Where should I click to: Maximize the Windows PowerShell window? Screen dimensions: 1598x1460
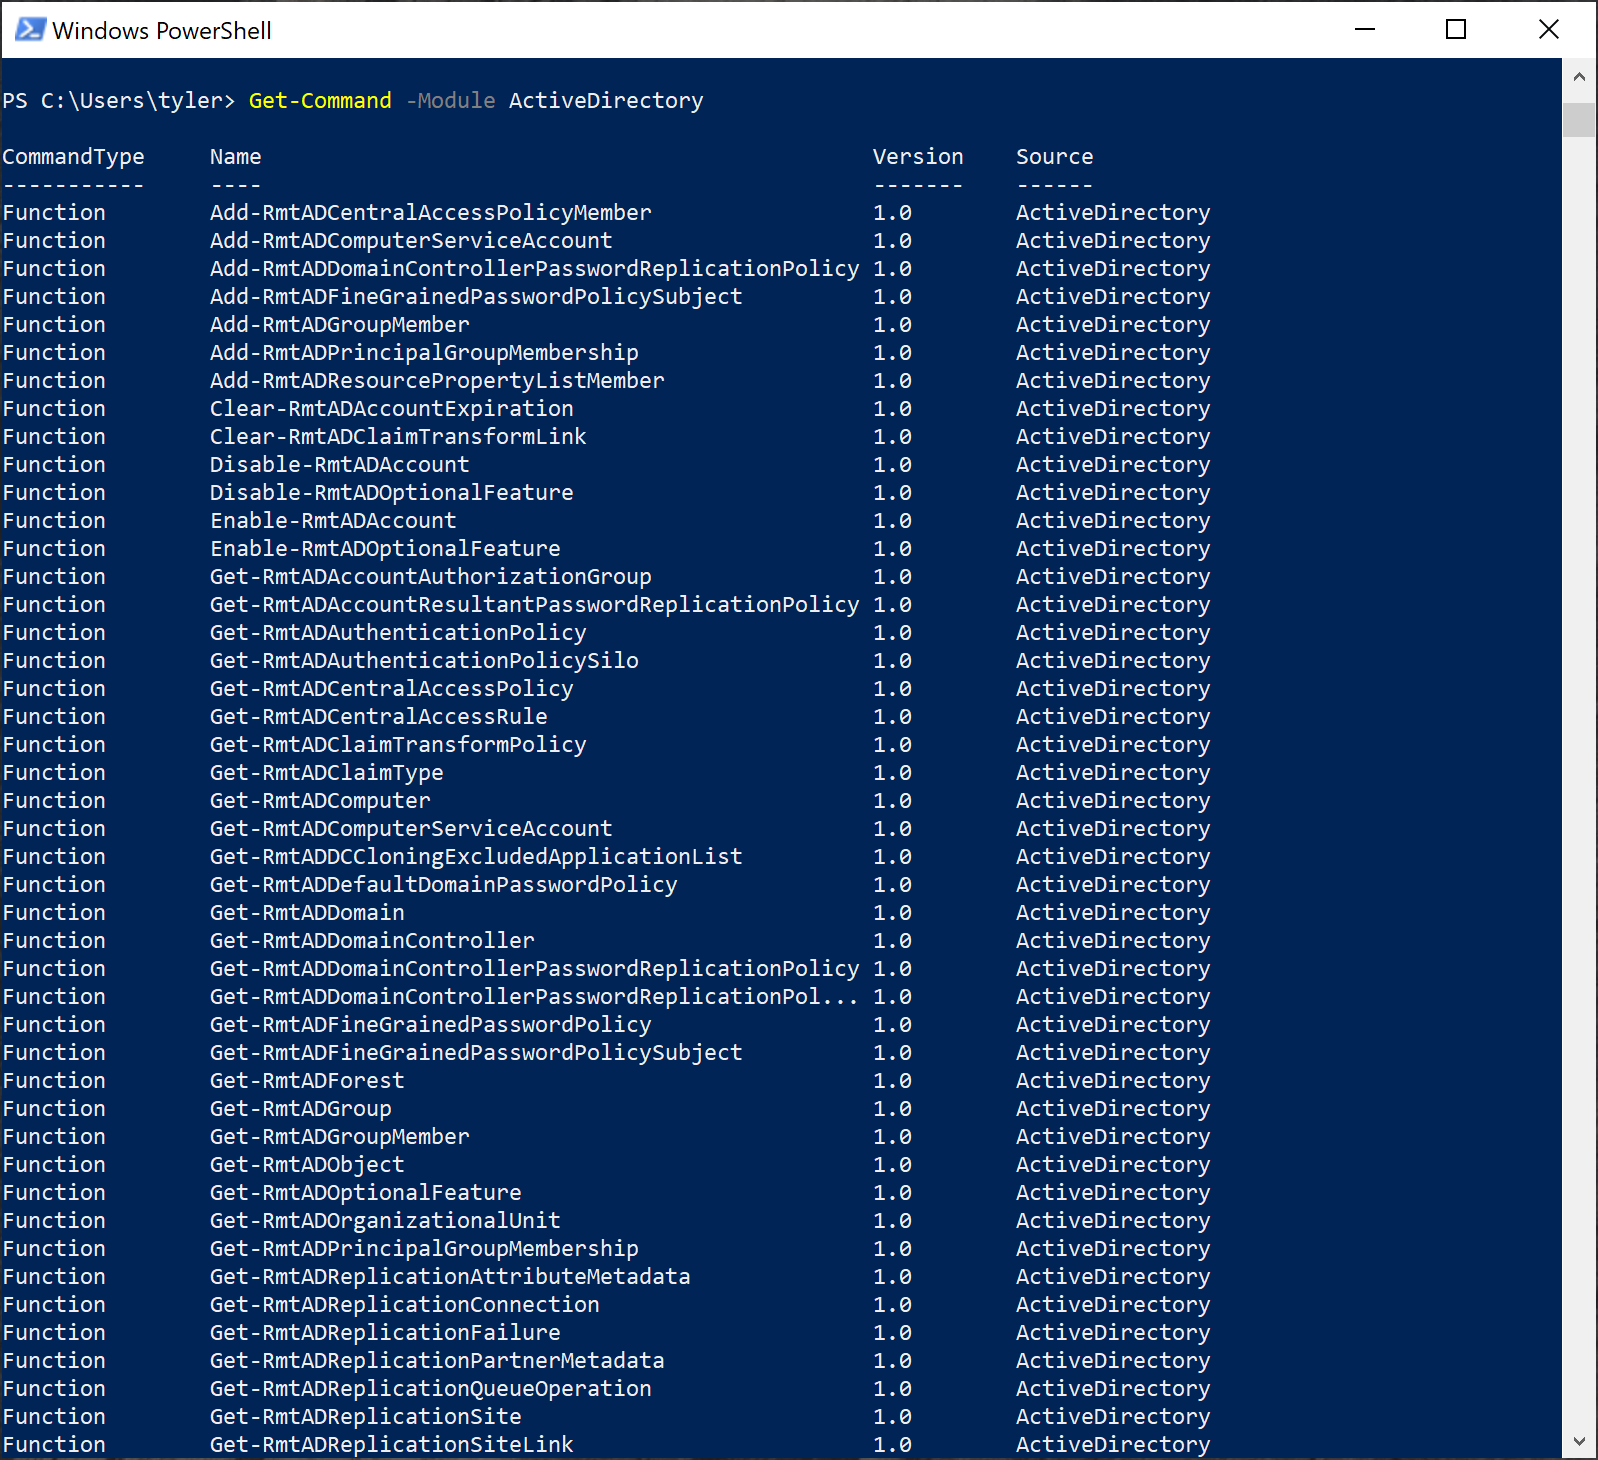point(1456,29)
